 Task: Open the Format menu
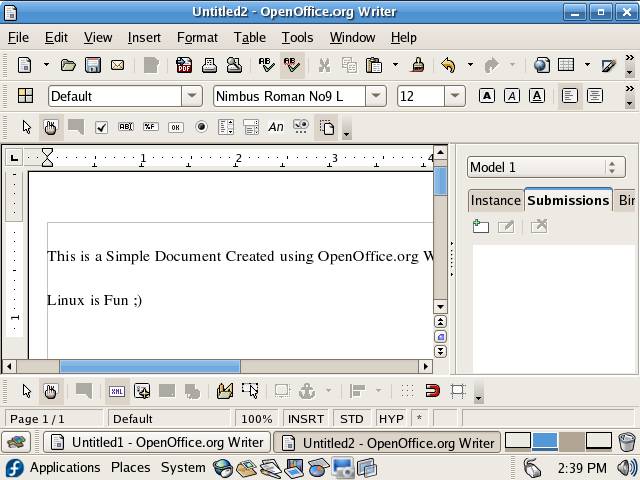[x=197, y=37]
